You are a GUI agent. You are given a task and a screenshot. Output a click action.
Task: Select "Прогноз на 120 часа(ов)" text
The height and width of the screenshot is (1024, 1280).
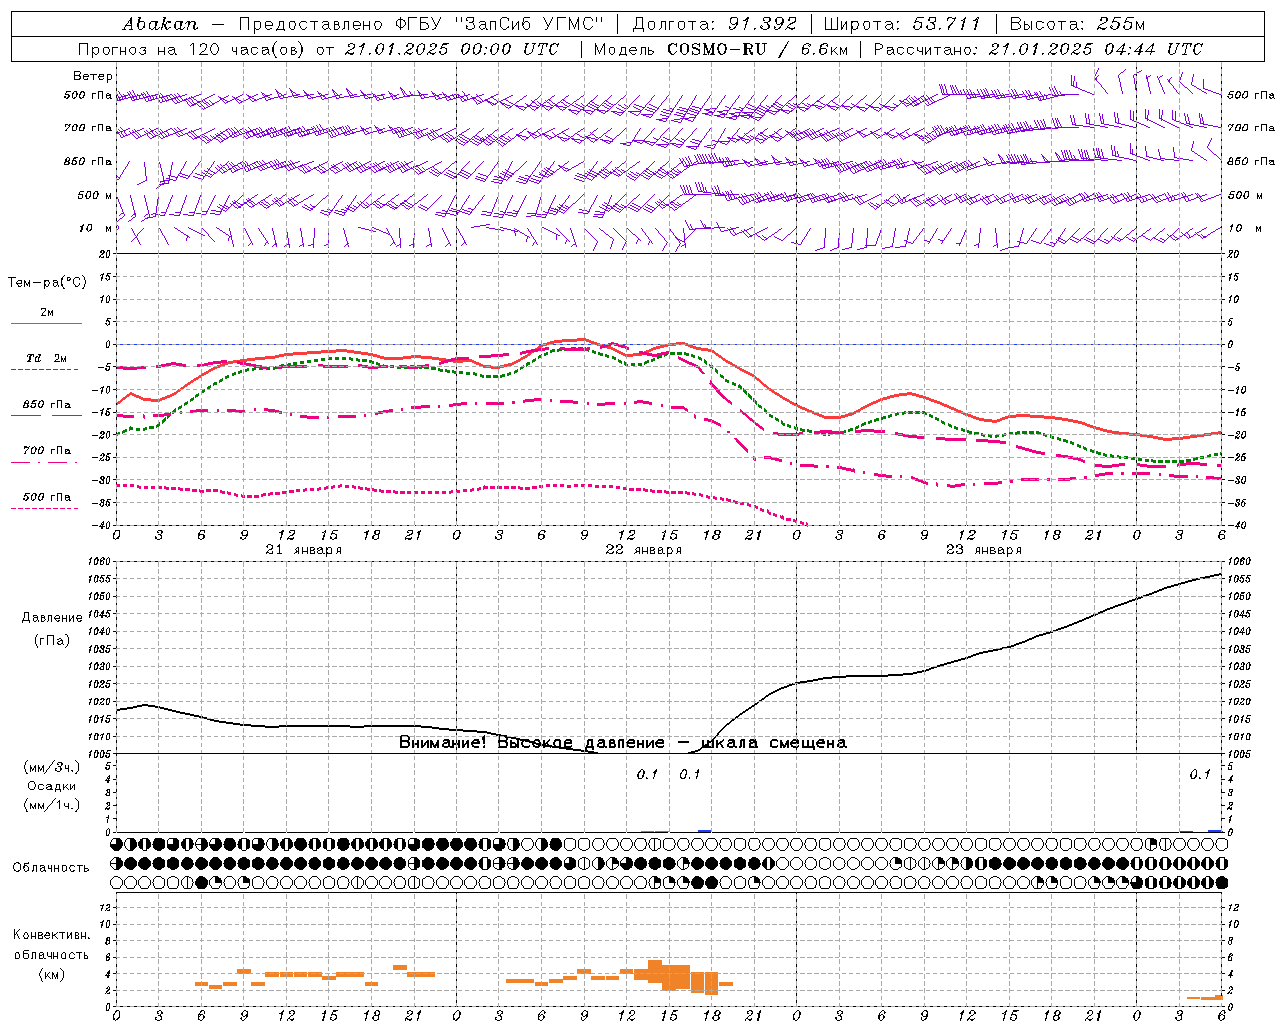click(193, 49)
